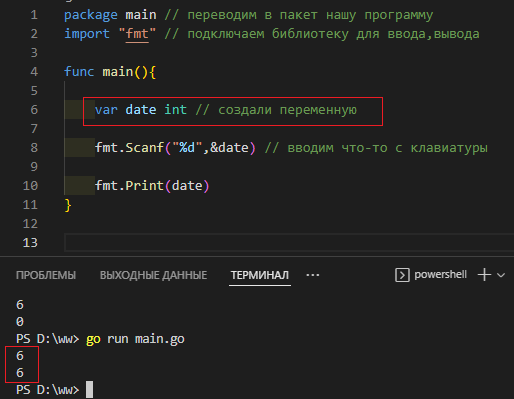Viewport: 514px width, 399px height.
Task: Open the terminal launch profile dropdown chevron
Action: pyautogui.click(x=501, y=275)
